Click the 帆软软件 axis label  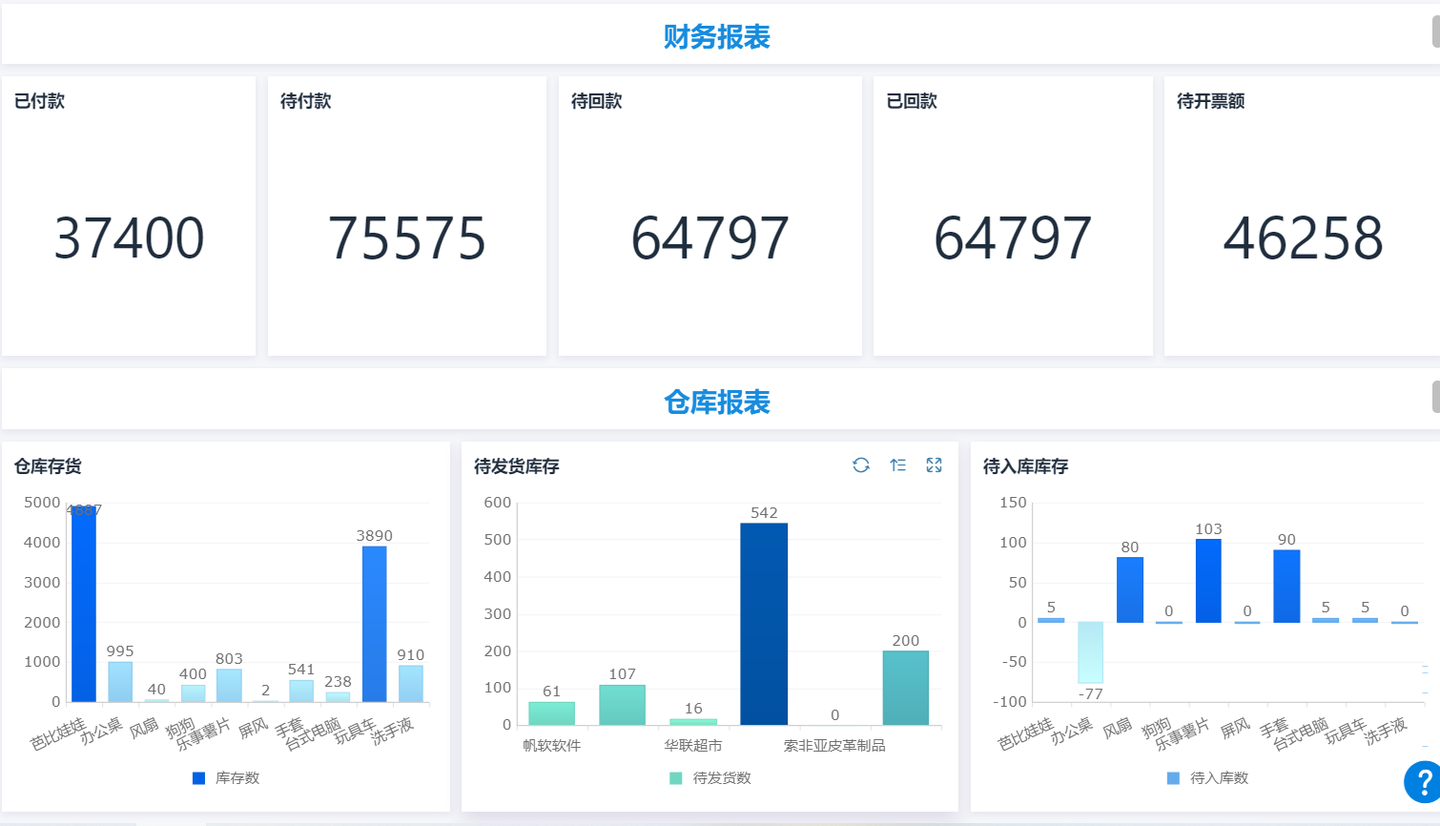click(552, 745)
